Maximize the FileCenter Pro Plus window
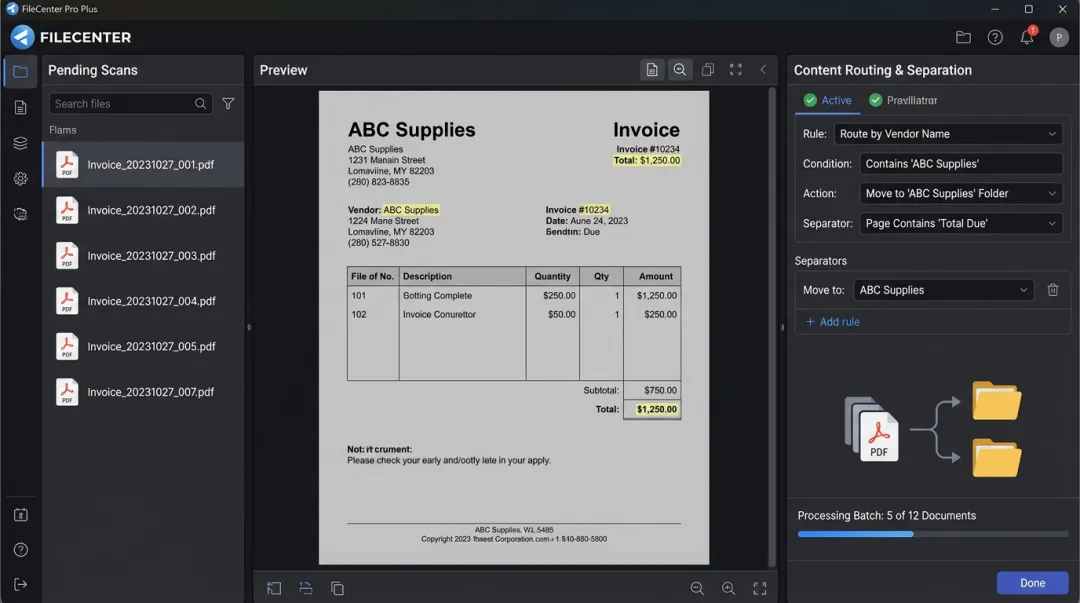The image size is (1080, 603). pos(1028,9)
